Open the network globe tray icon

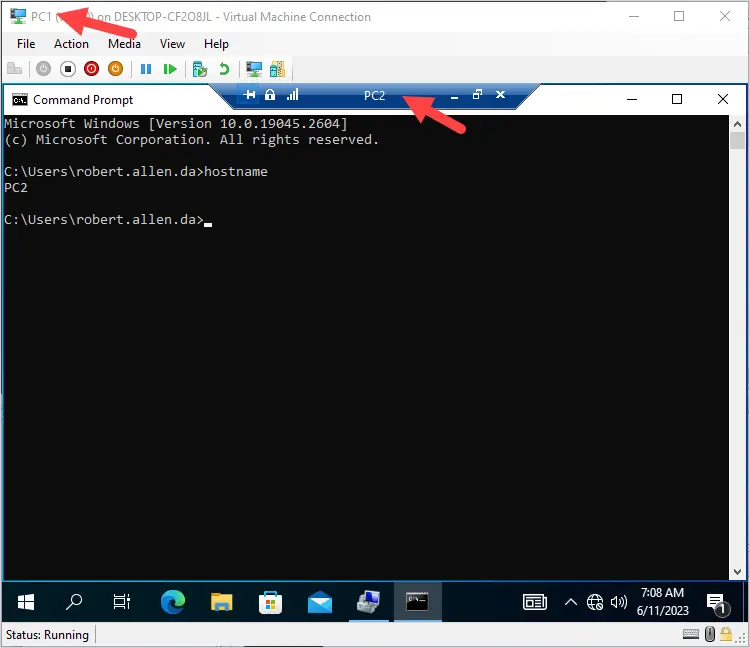595,602
